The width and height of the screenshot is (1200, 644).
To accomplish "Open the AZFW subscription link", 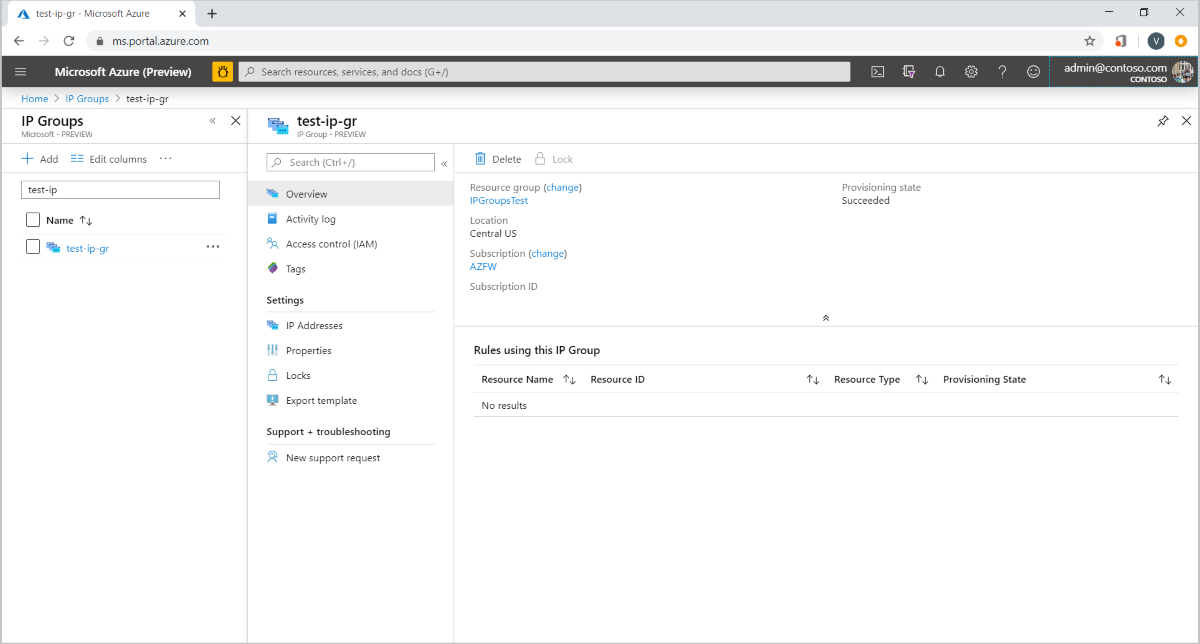I will coord(483,267).
